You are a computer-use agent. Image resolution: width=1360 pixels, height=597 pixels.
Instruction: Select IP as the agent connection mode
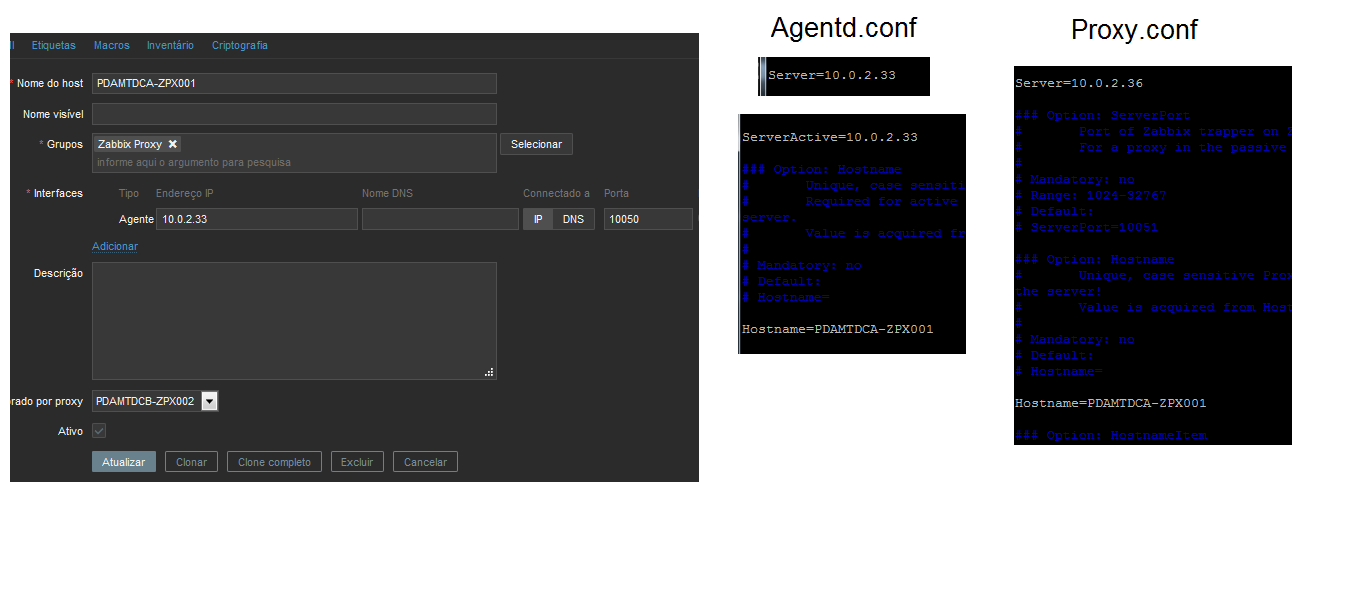coord(538,219)
